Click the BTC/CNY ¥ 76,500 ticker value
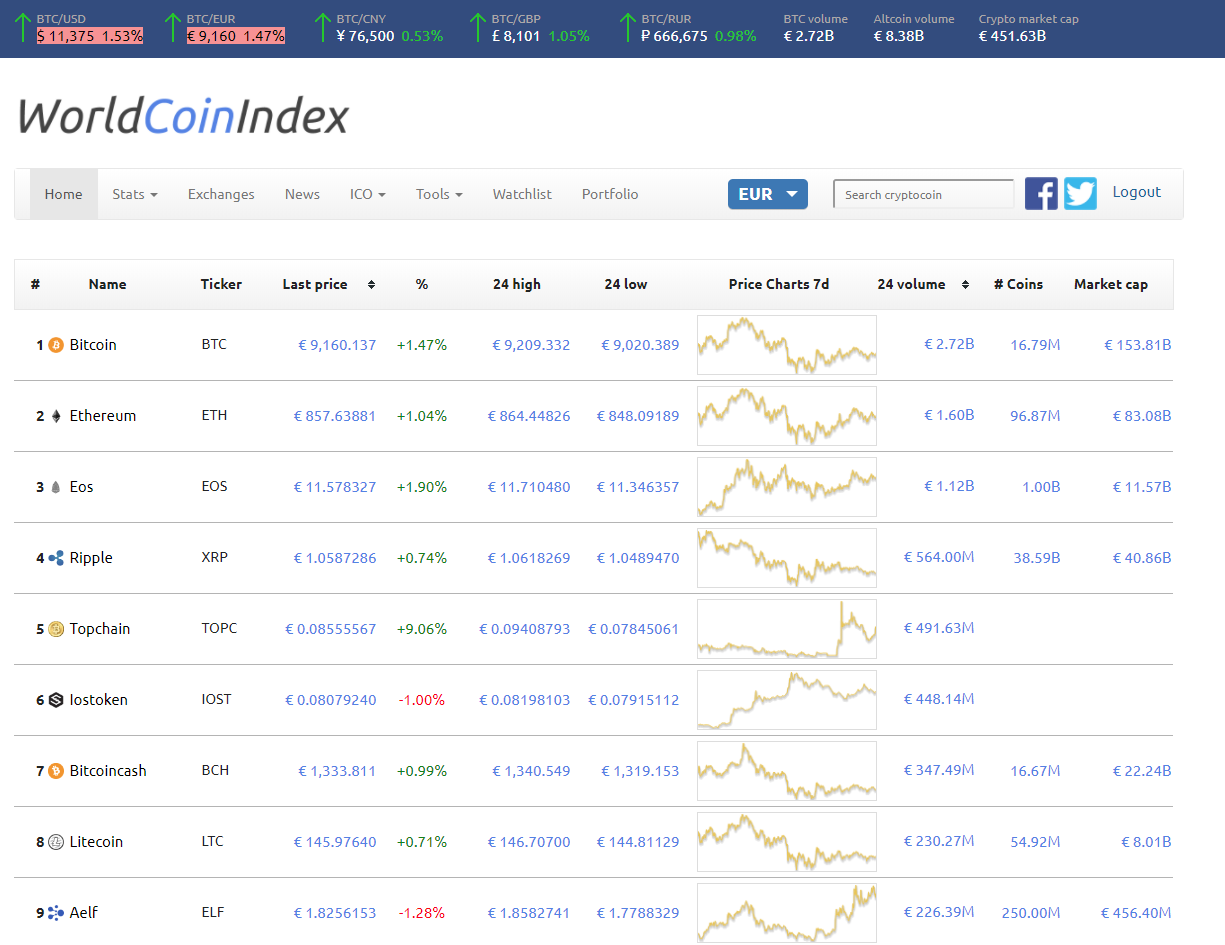Screen dimensions: 1225x945 point(365,36)
